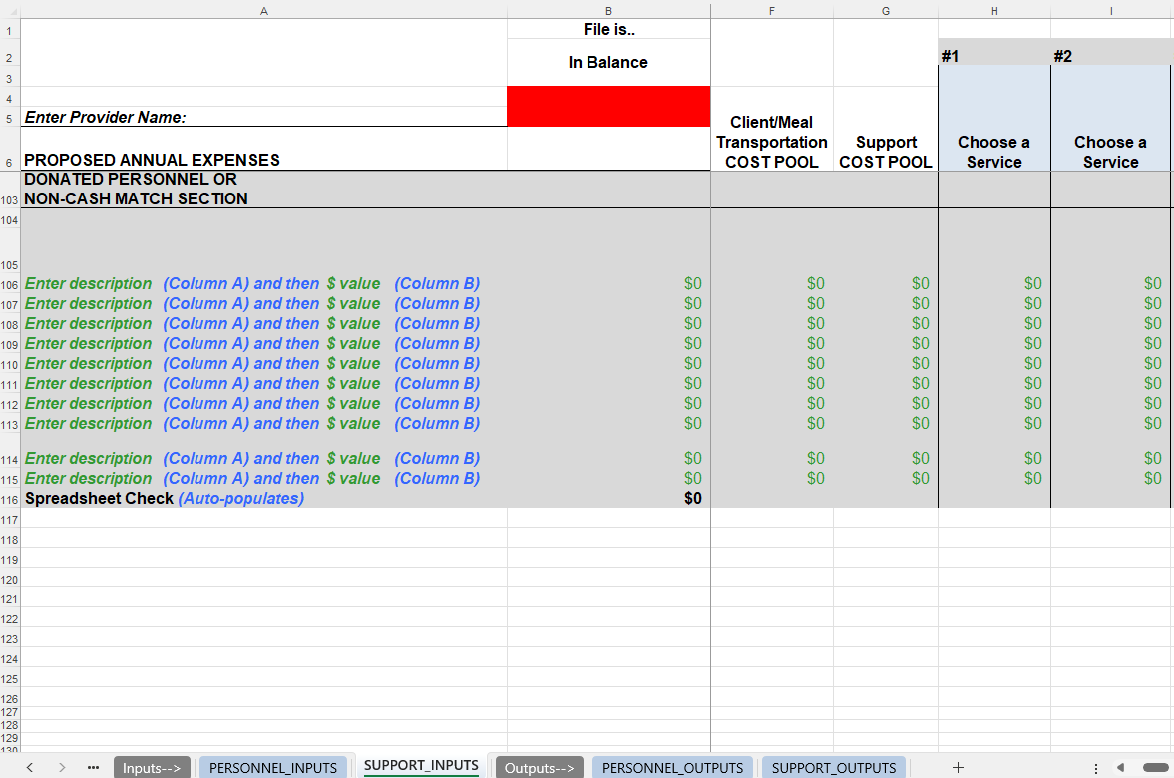
Task: Select column A header
Action: click(264, 10)
